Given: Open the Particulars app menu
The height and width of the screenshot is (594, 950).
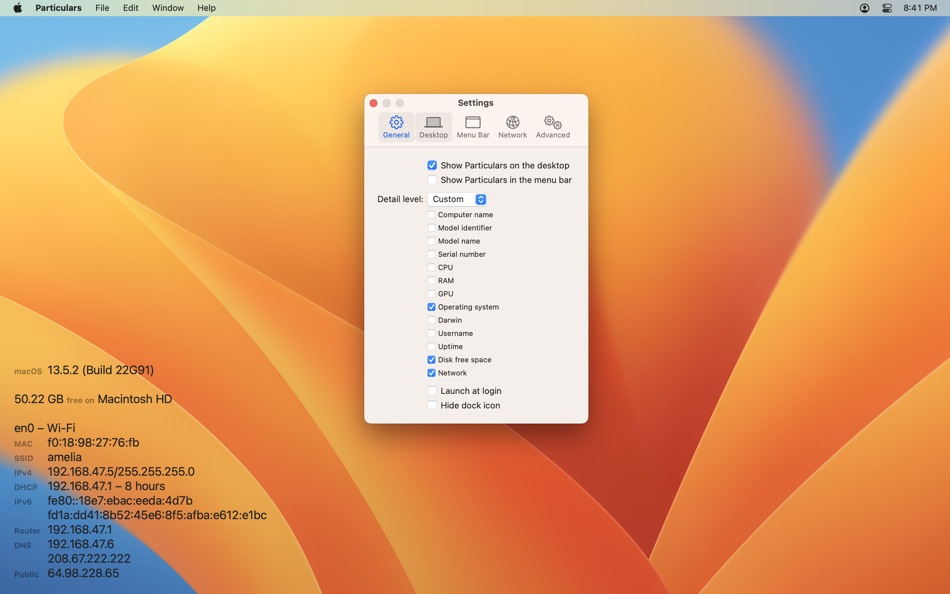Looking at the screenshot, I should (x=58, y=8).
